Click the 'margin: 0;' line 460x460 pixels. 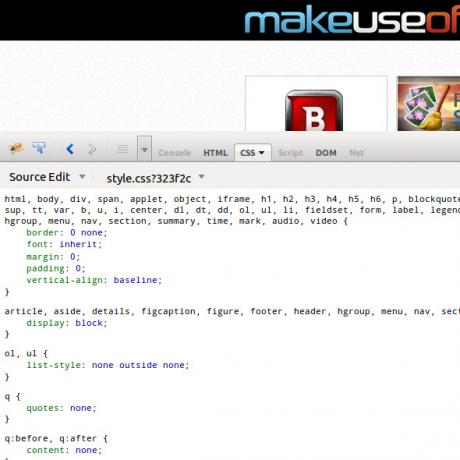pos(53,257)
